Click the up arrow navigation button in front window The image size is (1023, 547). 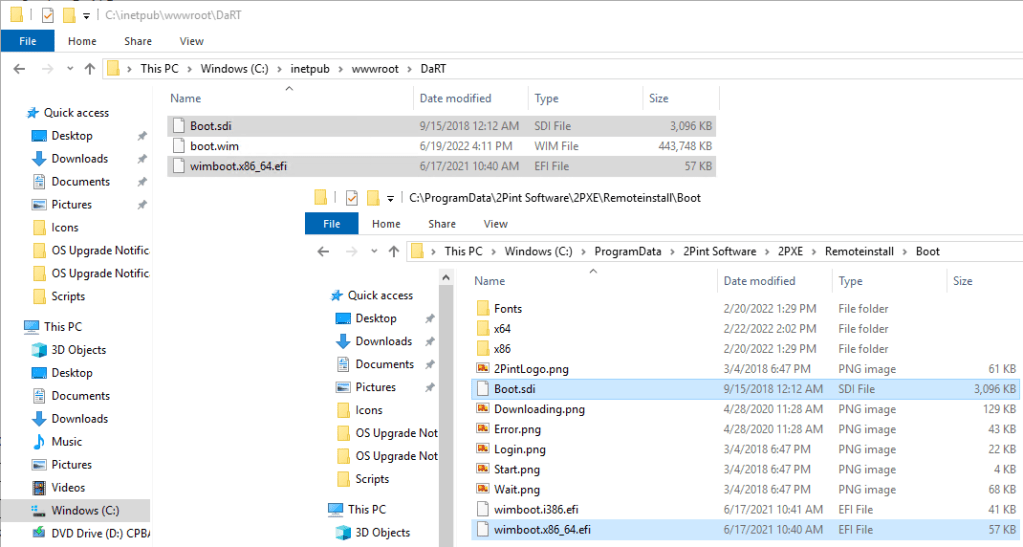392,252
